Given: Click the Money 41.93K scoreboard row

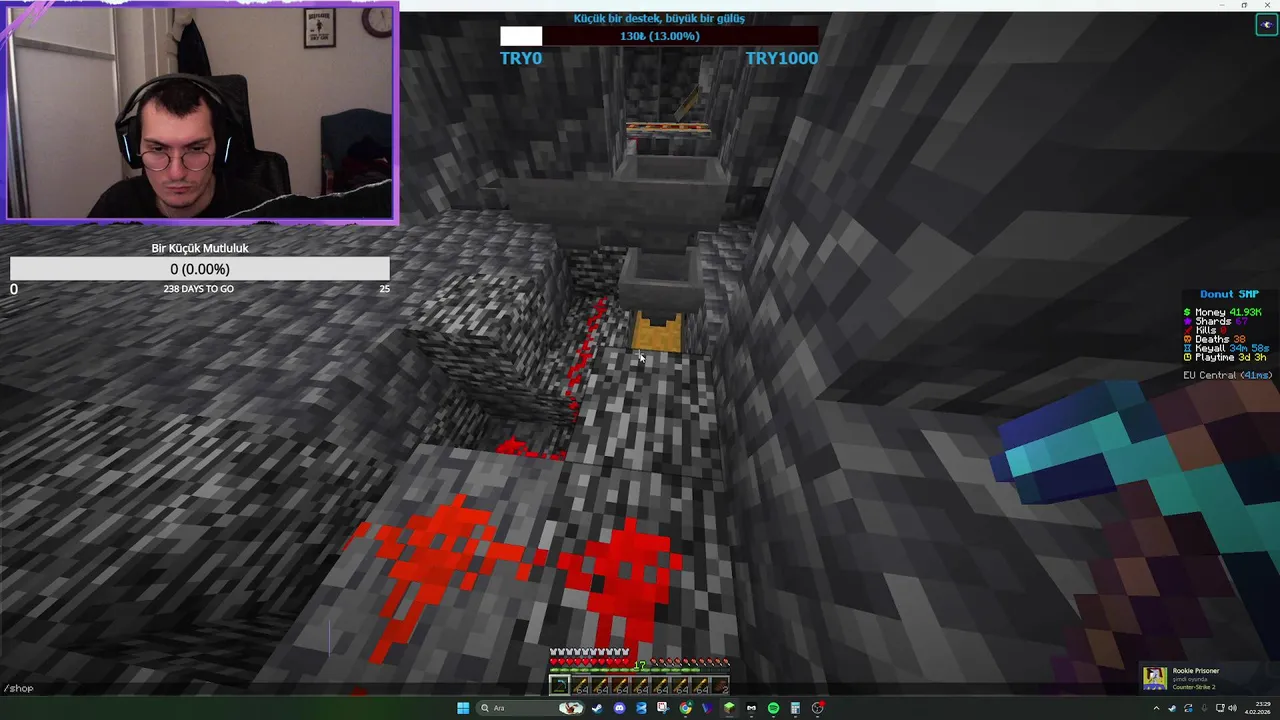Looking at the screenshot, I should pyautogui.click(x=1223, y=312).
